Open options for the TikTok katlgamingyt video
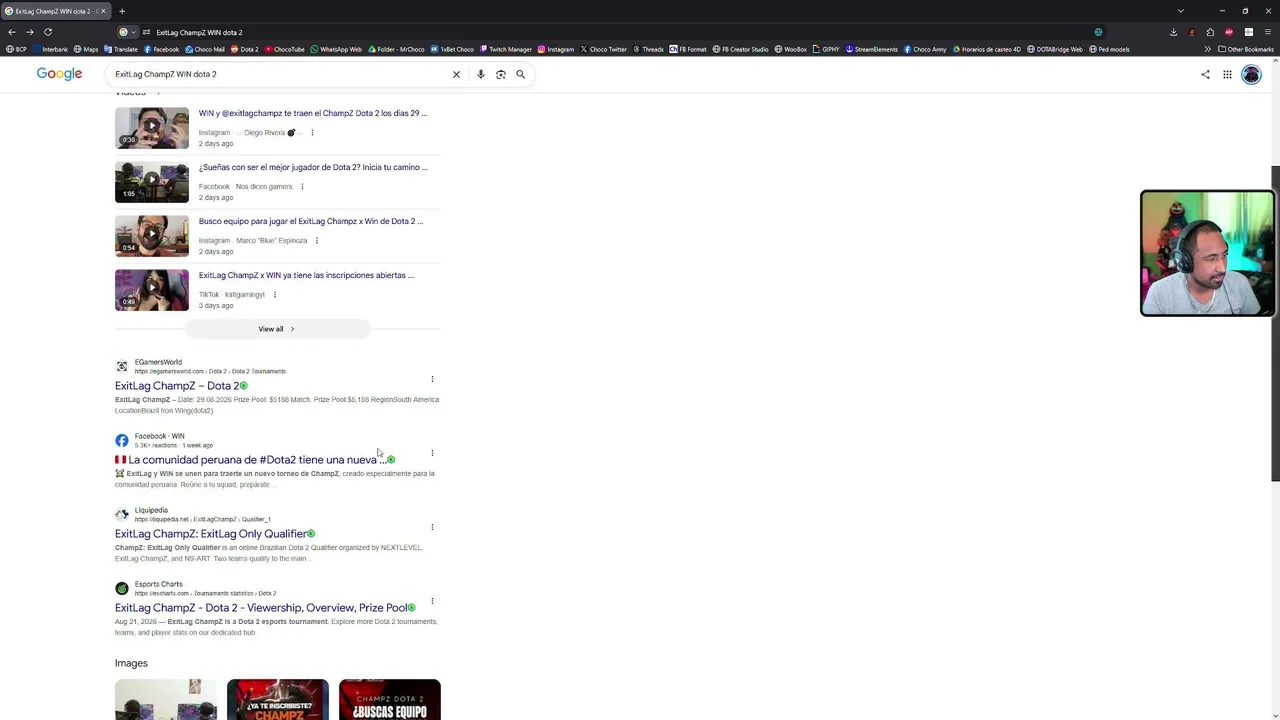This screenshot has width=1280, height=720. click(x=275, y=295)
